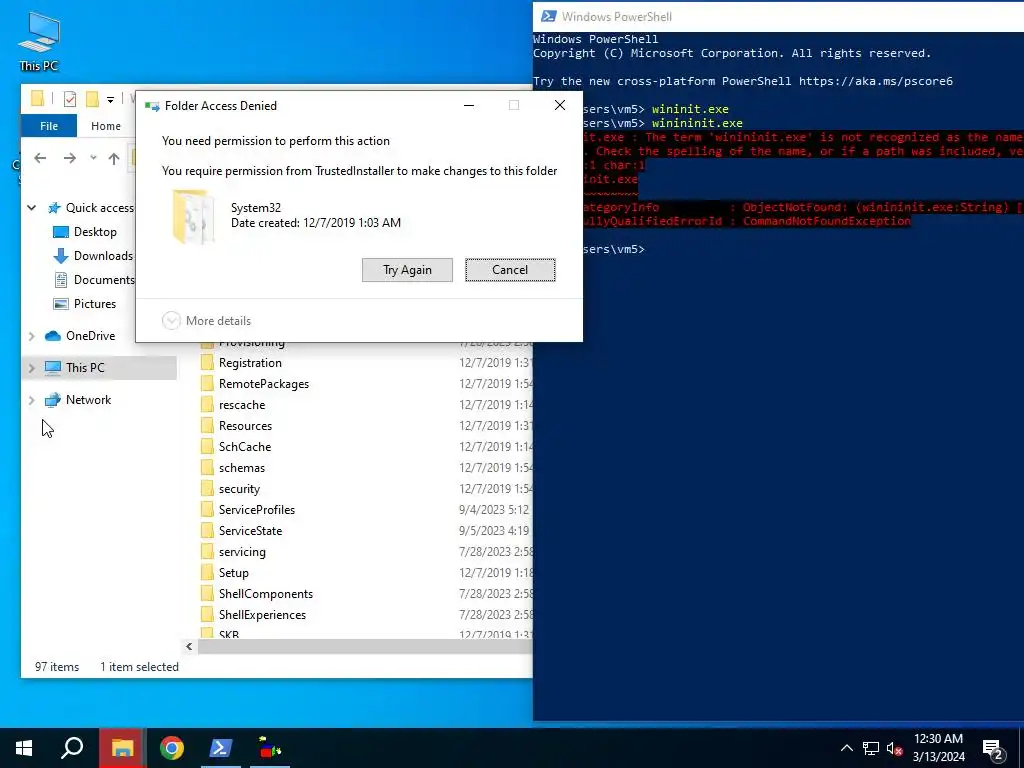Screen dimensions: 1024x768
Task: Select Network in navigation pane
Action: [x=88, y=400]
